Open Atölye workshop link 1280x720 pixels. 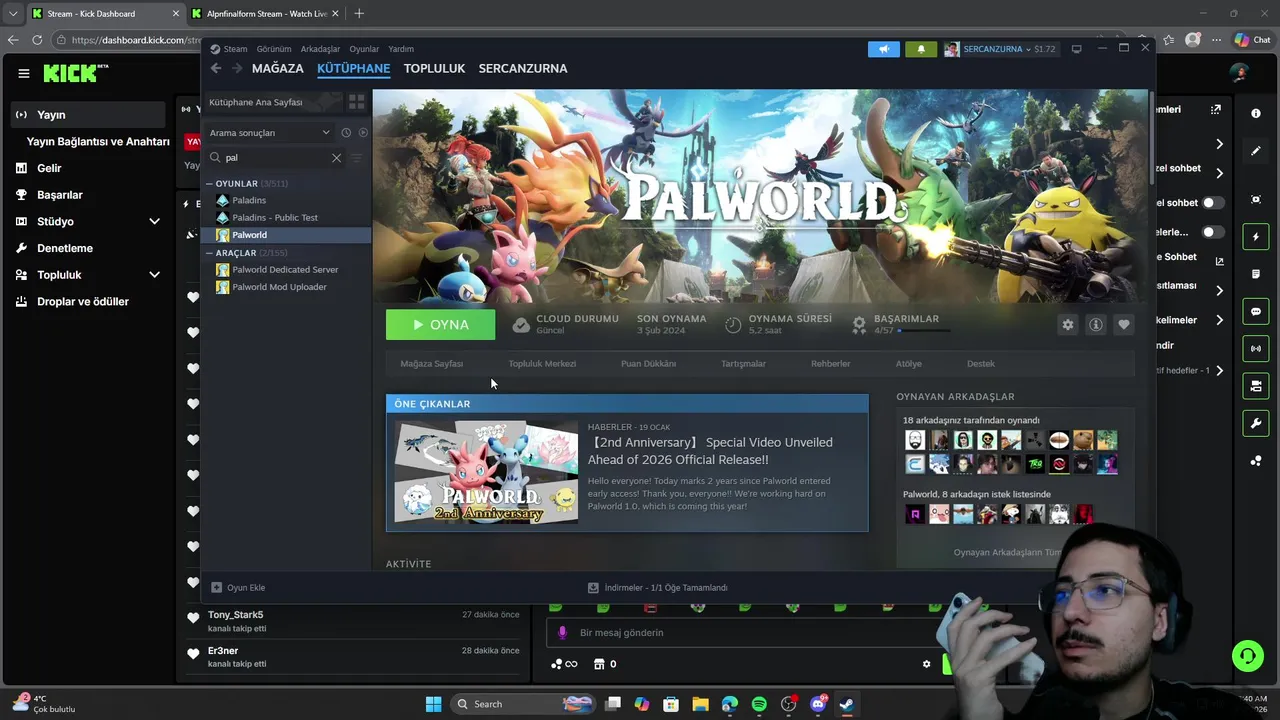click(908, 364)
